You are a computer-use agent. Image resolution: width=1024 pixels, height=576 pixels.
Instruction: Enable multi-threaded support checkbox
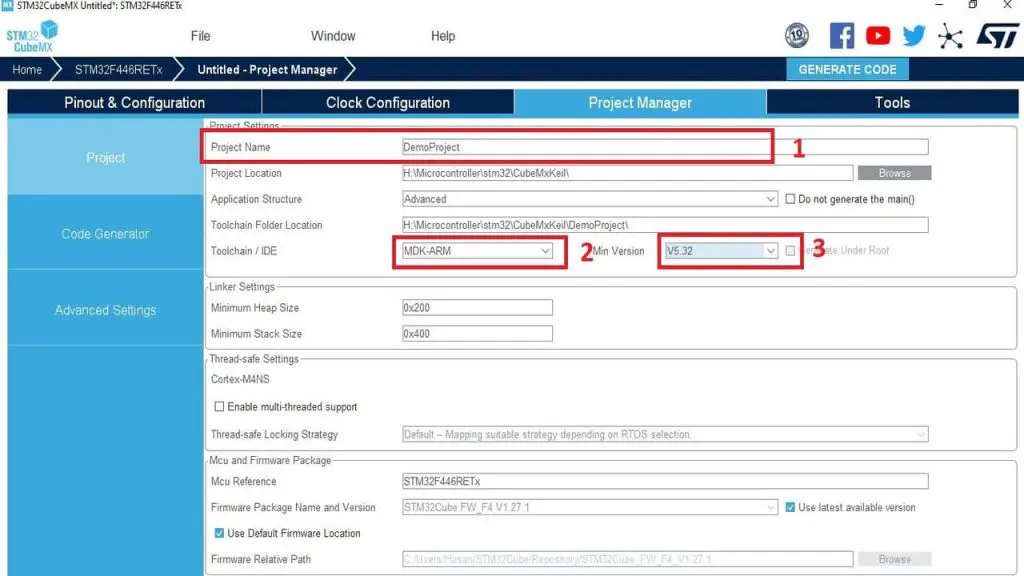(219, 406)
